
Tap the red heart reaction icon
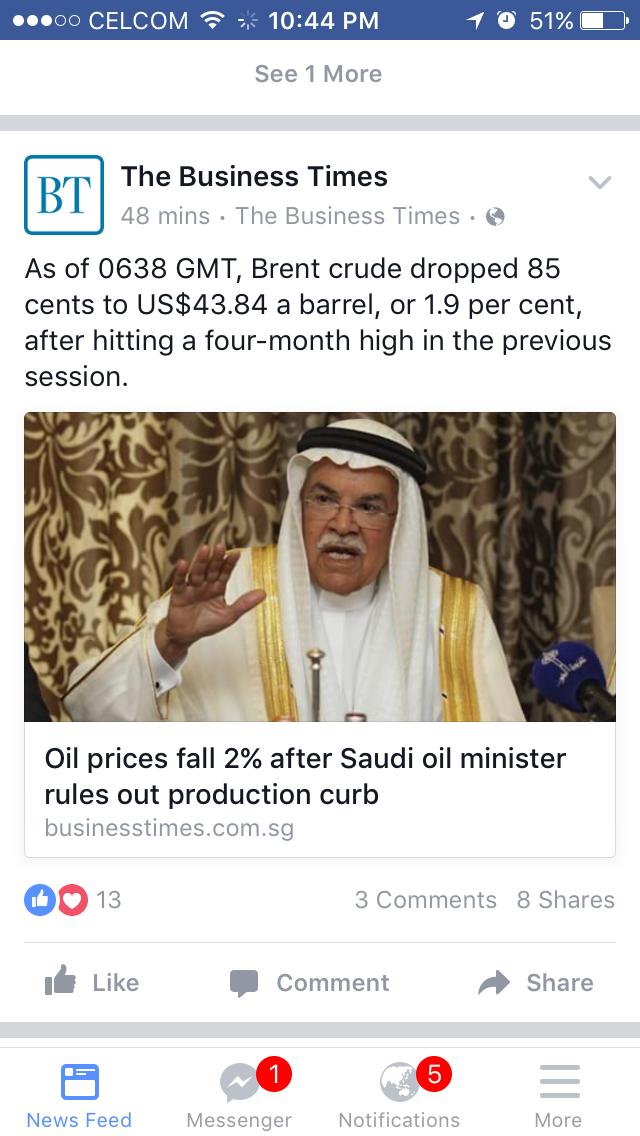(72, 900)
